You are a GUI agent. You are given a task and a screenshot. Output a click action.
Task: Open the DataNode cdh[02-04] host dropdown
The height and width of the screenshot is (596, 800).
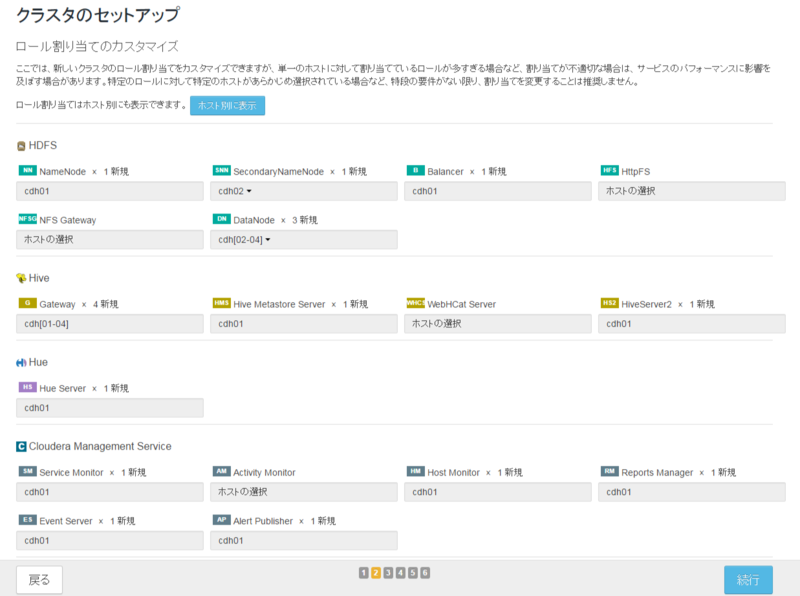pos(304,240)
